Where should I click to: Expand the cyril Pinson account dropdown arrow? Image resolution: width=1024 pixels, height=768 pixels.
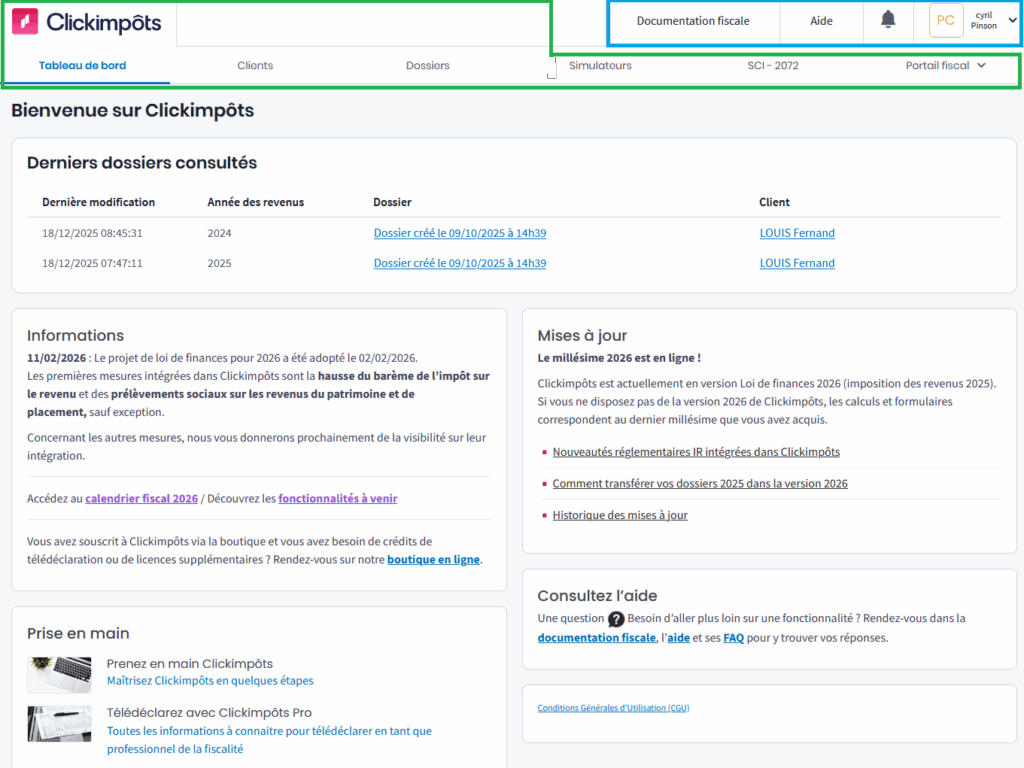(x=1012, y=20)
